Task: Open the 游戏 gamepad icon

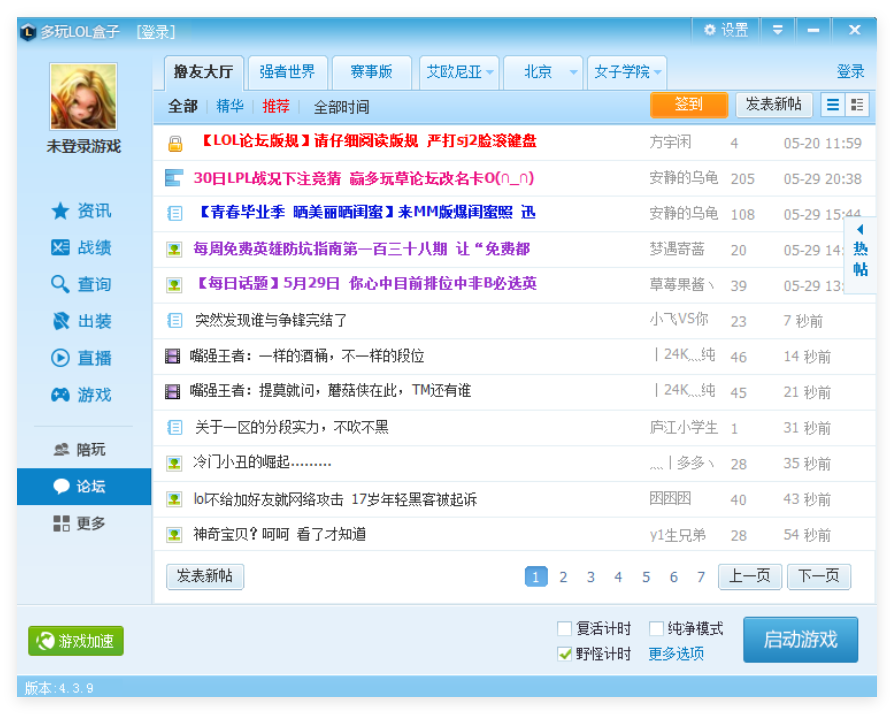Action: (x=60, y=395)
